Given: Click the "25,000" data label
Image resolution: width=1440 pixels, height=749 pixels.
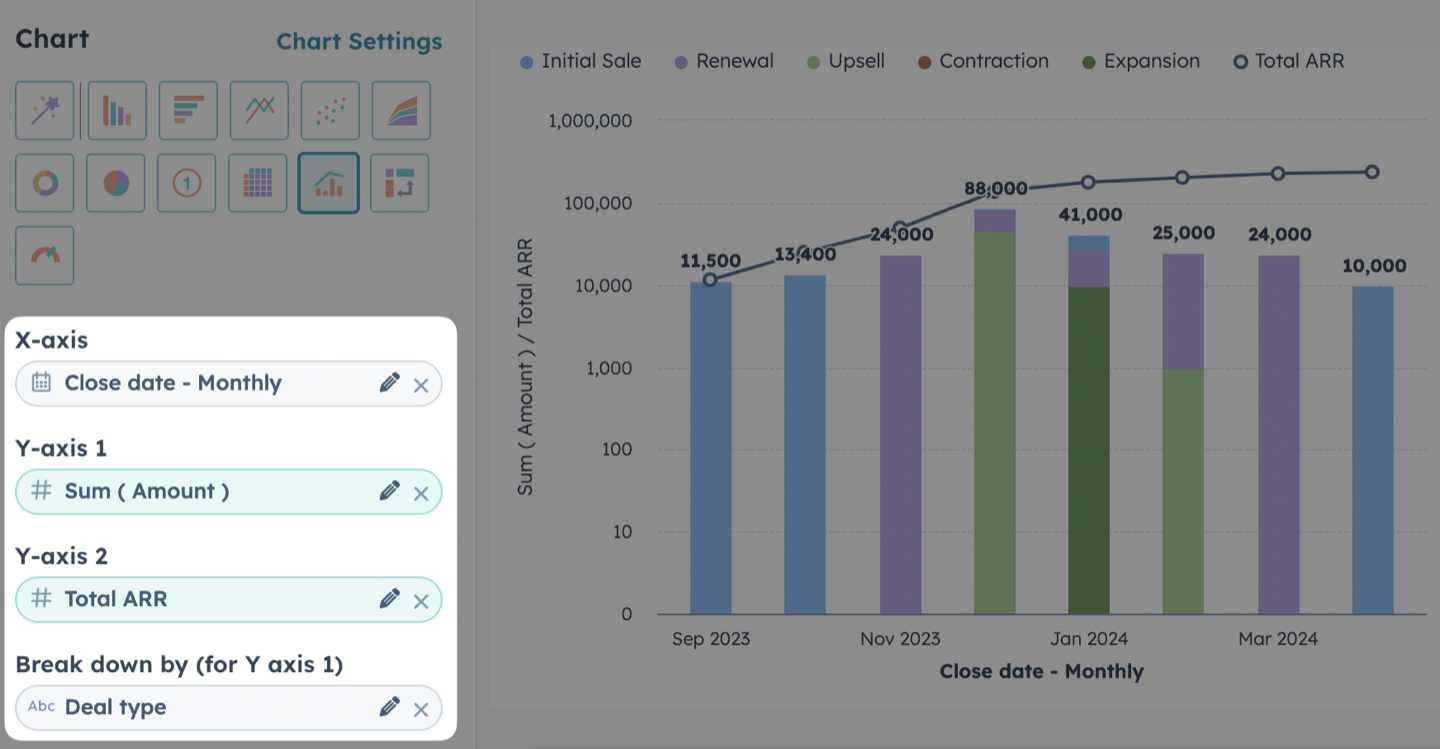Looking at the screenshot, I should (x=1183, y=233).
